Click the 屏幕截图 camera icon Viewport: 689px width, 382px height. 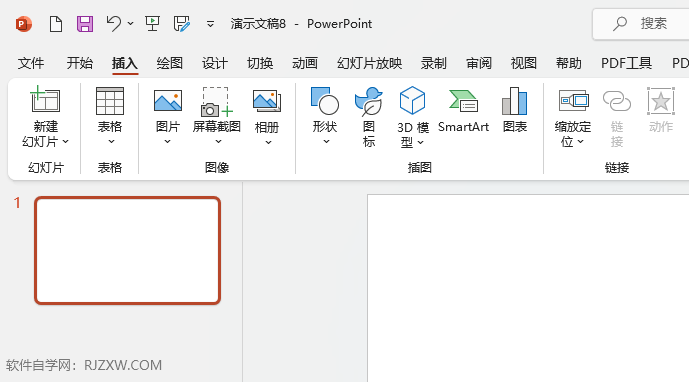click(x=217, y=102)
